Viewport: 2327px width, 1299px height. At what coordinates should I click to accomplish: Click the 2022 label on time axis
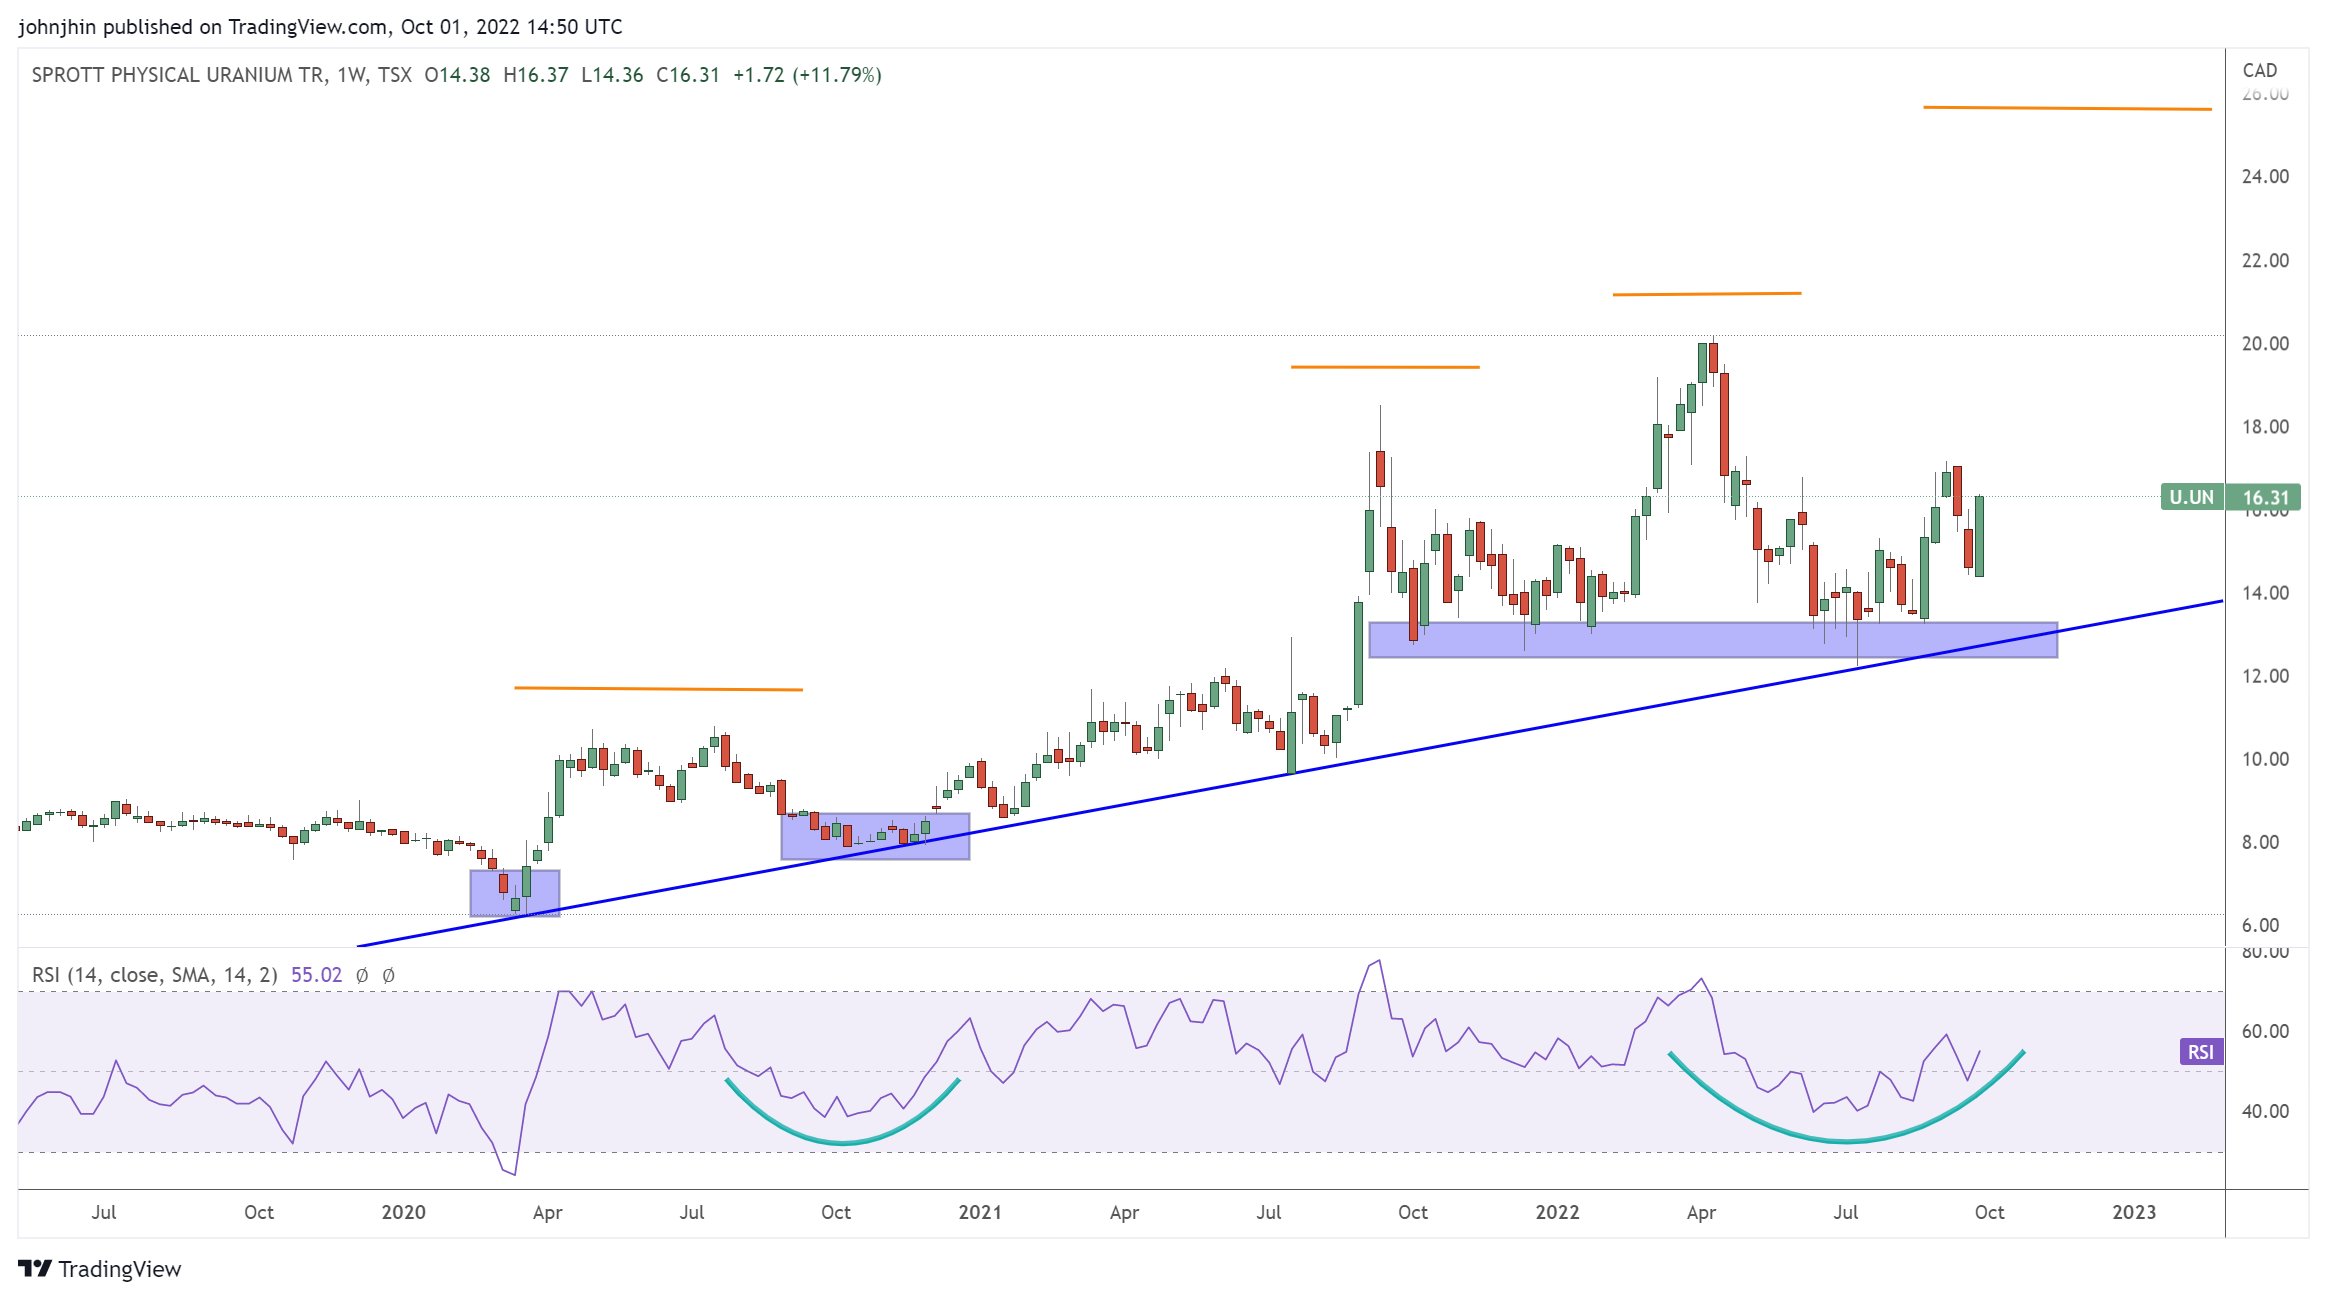[1557, 1212]
